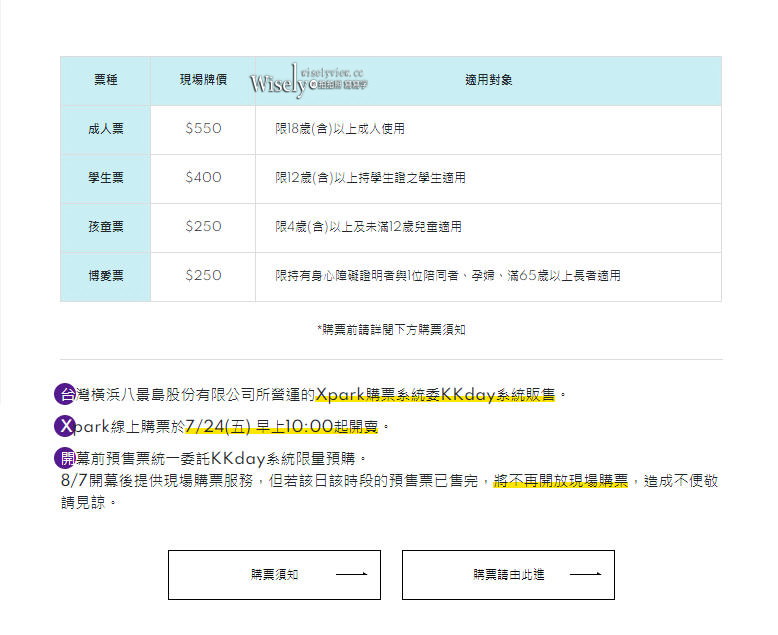
Task: Click the 購票請由此進 button
Action: coord(508,574)
